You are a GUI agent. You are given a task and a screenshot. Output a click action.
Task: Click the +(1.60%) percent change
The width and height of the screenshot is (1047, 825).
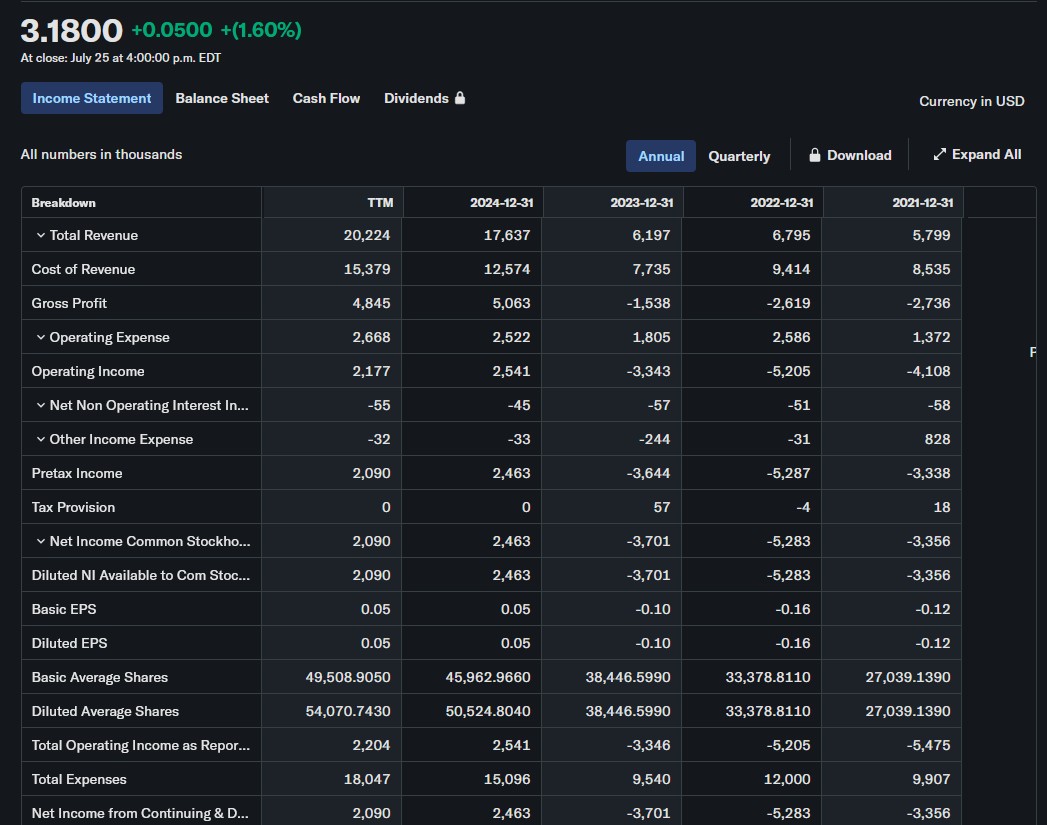click(x=261, y=30)
